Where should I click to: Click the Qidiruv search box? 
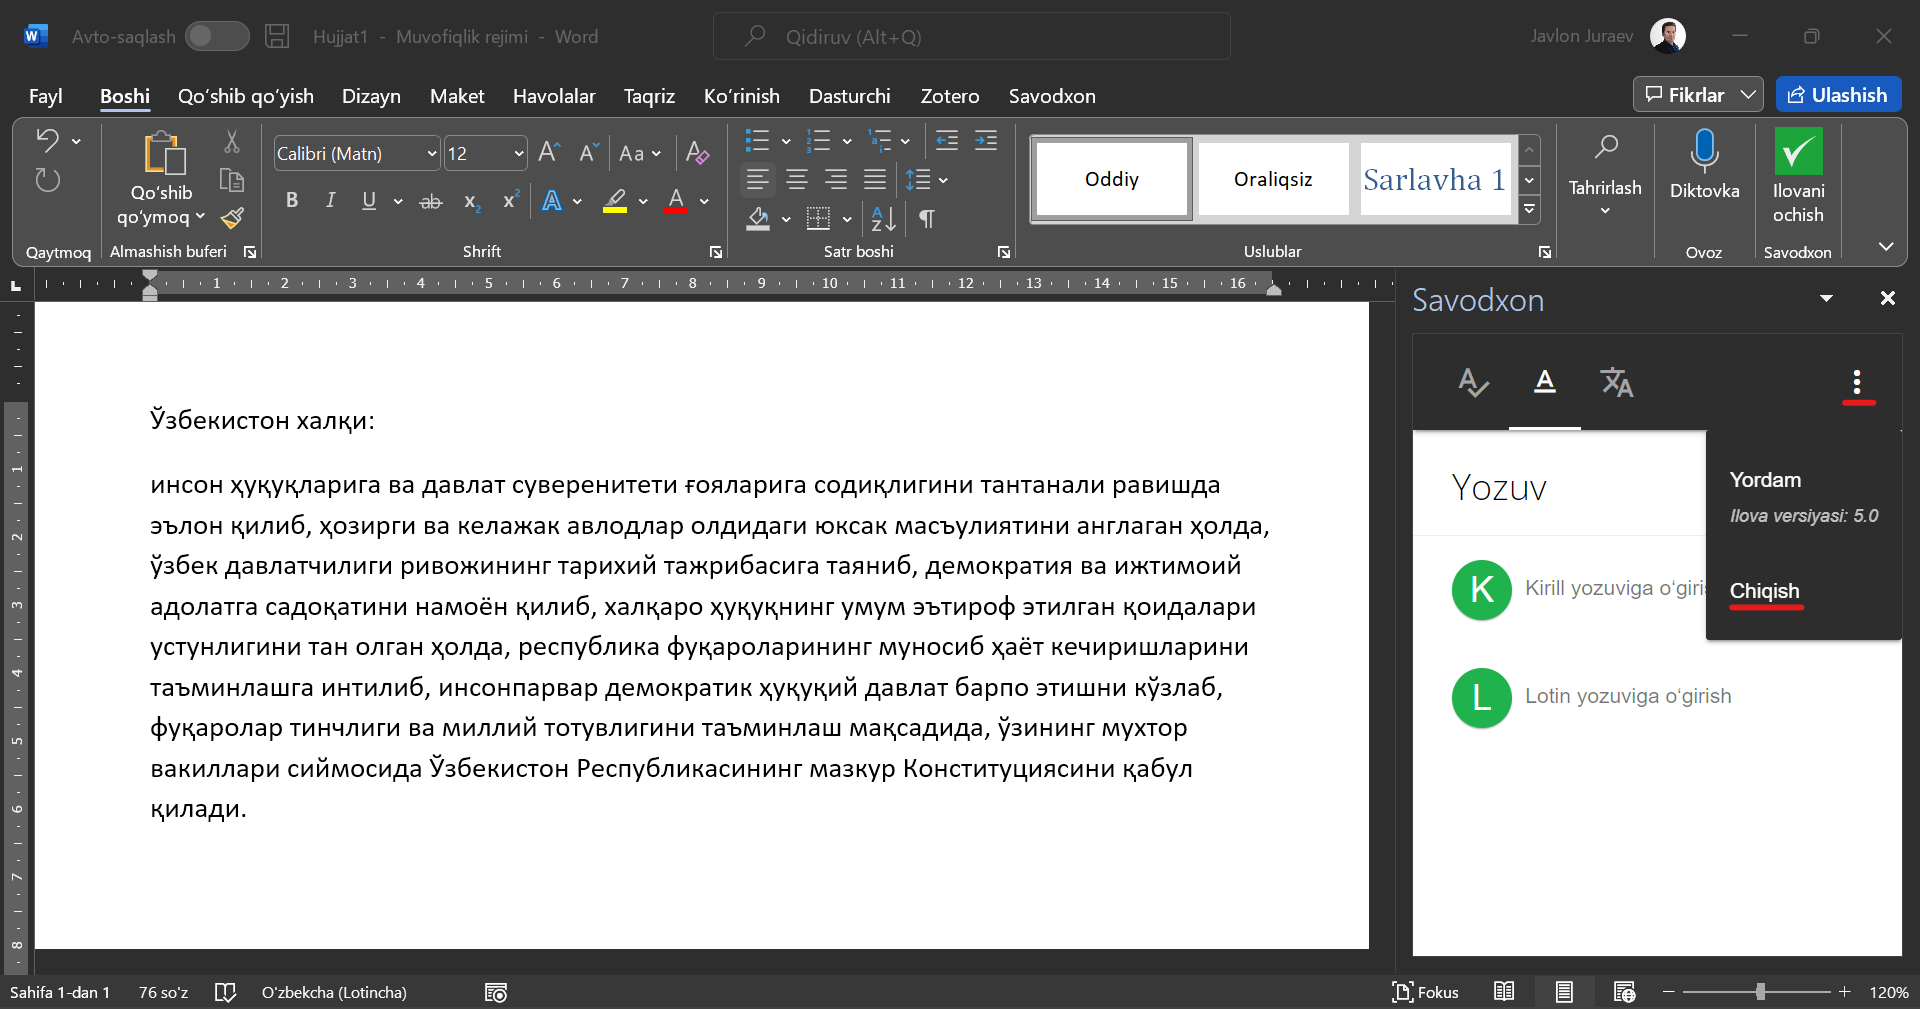pos(971,37)
